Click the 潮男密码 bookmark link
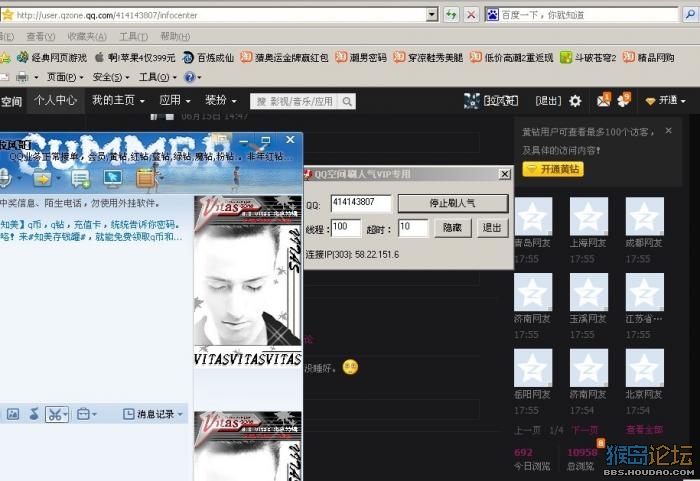 point(361,58)
